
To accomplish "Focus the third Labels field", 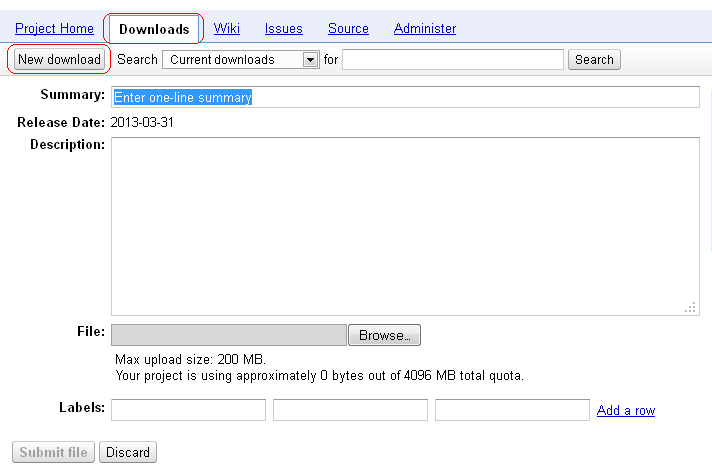I will coord(512,410).
